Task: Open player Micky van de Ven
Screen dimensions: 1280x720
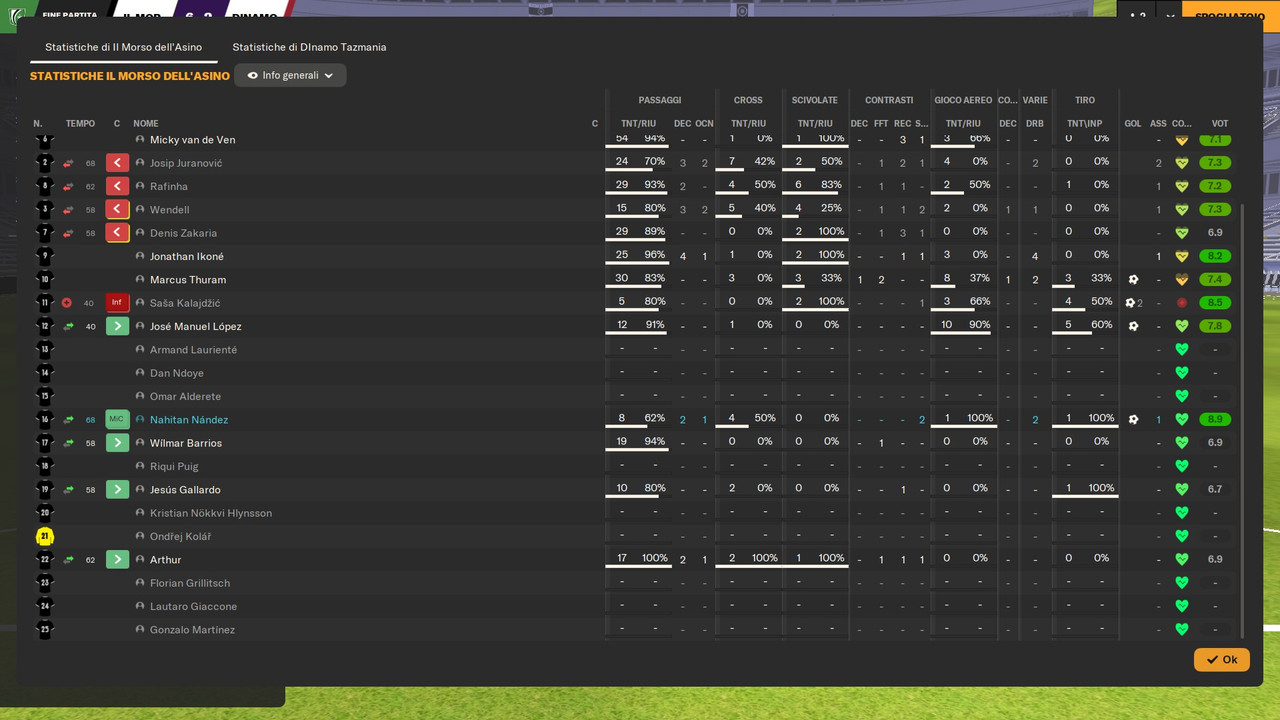Action: [192, 140]
